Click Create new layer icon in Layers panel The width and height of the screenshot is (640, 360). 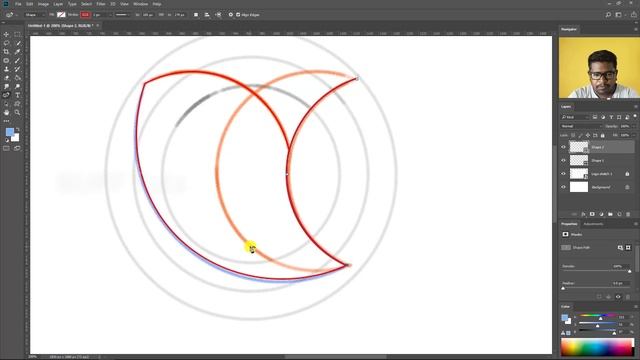619,214
